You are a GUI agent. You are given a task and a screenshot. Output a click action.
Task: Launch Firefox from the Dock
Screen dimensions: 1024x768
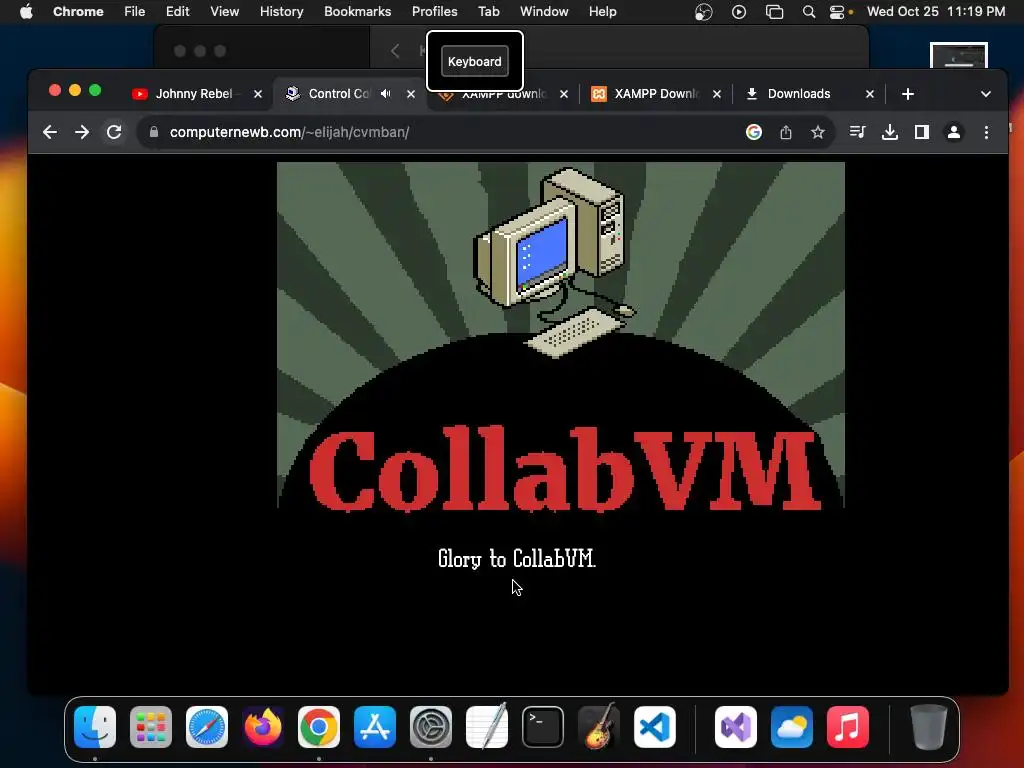[263, 727]
